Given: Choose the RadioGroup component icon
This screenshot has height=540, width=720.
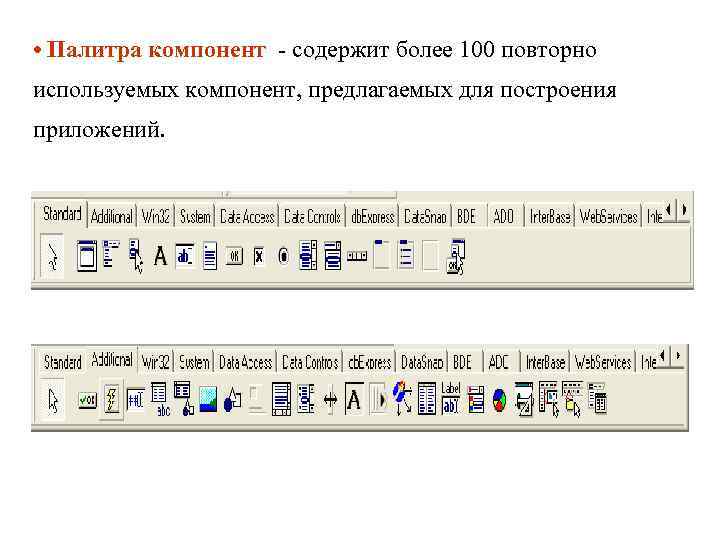Looking at the screenshot, I should tap(406, 254).
